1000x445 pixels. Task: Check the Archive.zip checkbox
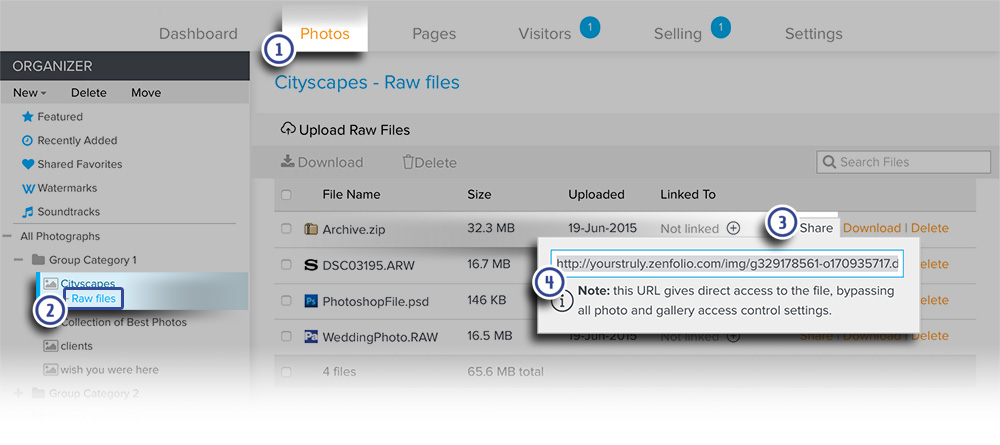coord(286,228)
